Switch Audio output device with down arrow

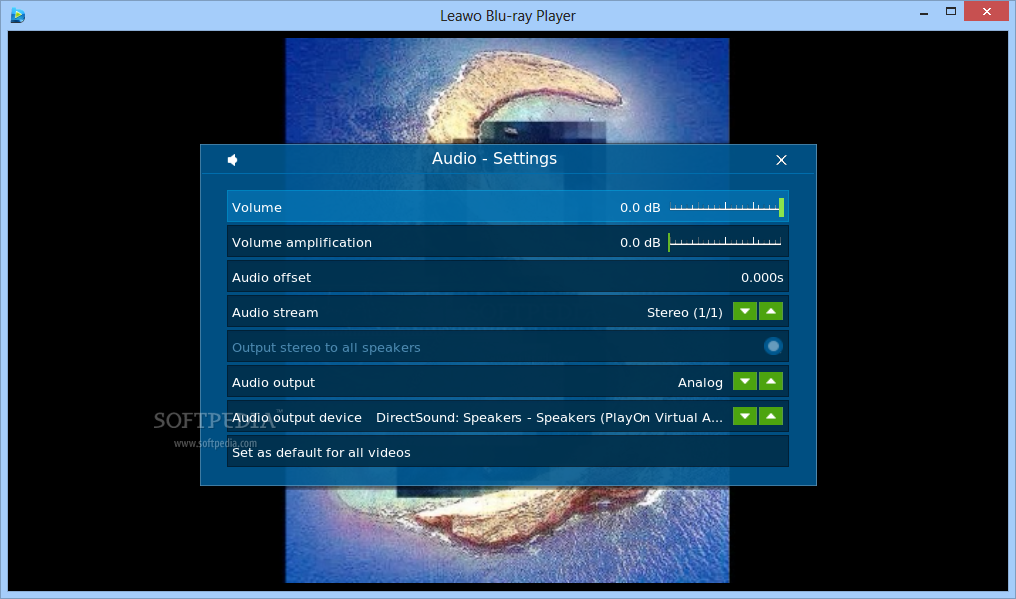click(x=745, y=416)
